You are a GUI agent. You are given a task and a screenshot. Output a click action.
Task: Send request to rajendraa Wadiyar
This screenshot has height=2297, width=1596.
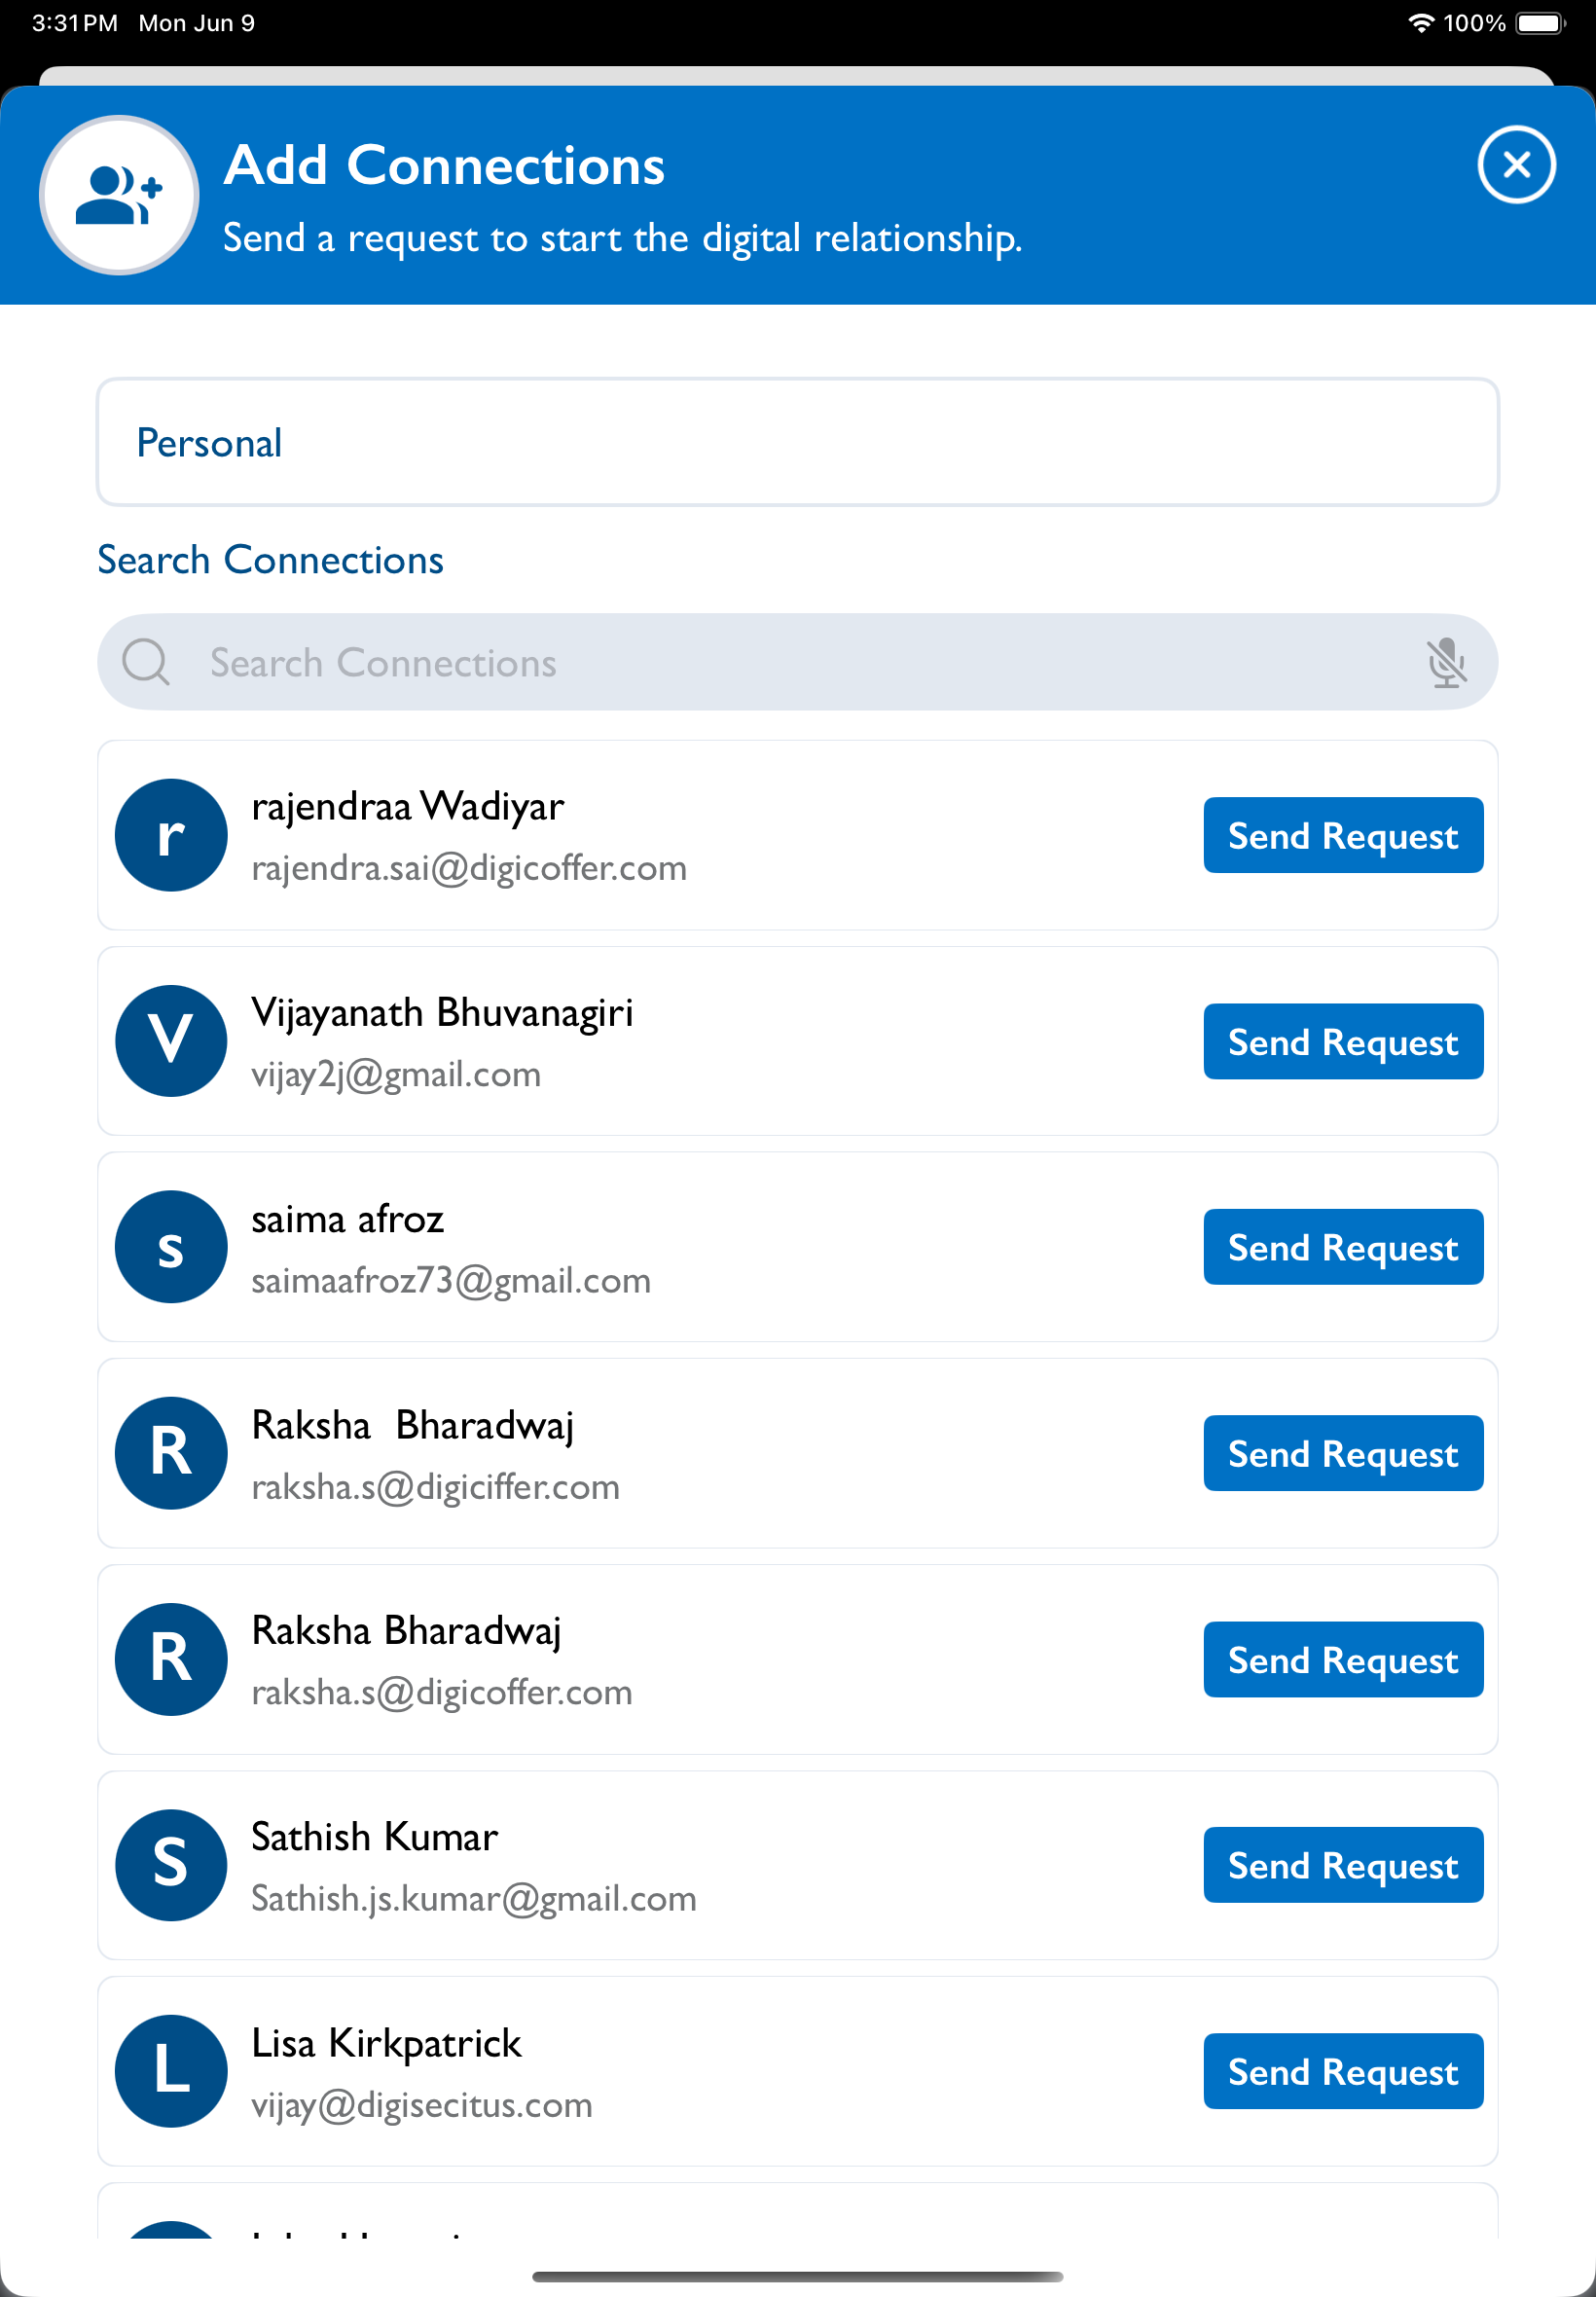(1342, 835)
